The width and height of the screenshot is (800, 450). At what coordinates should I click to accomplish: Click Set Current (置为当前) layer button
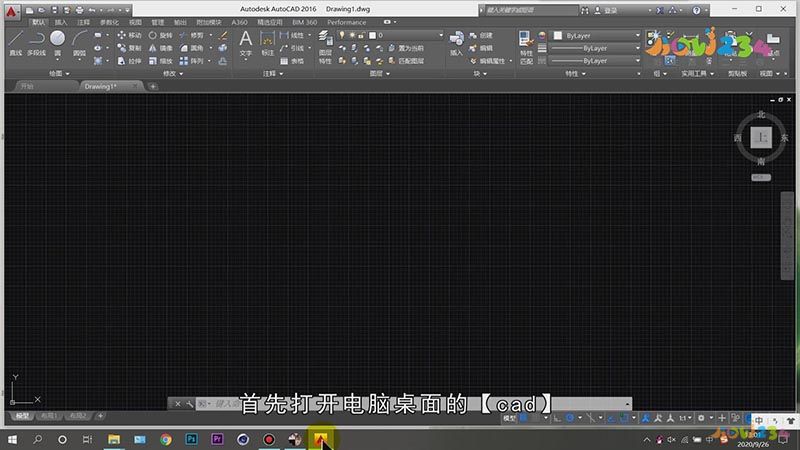coord(405,48)
